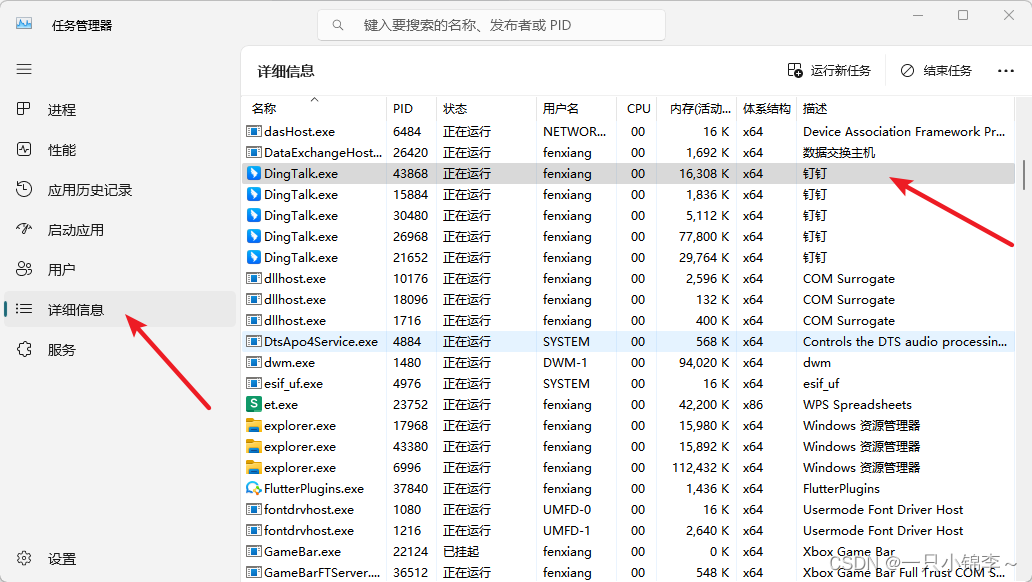Sort by the 用户名 column header
The height and width of the screenshot is (582, 1032).
tap(576, 109)
